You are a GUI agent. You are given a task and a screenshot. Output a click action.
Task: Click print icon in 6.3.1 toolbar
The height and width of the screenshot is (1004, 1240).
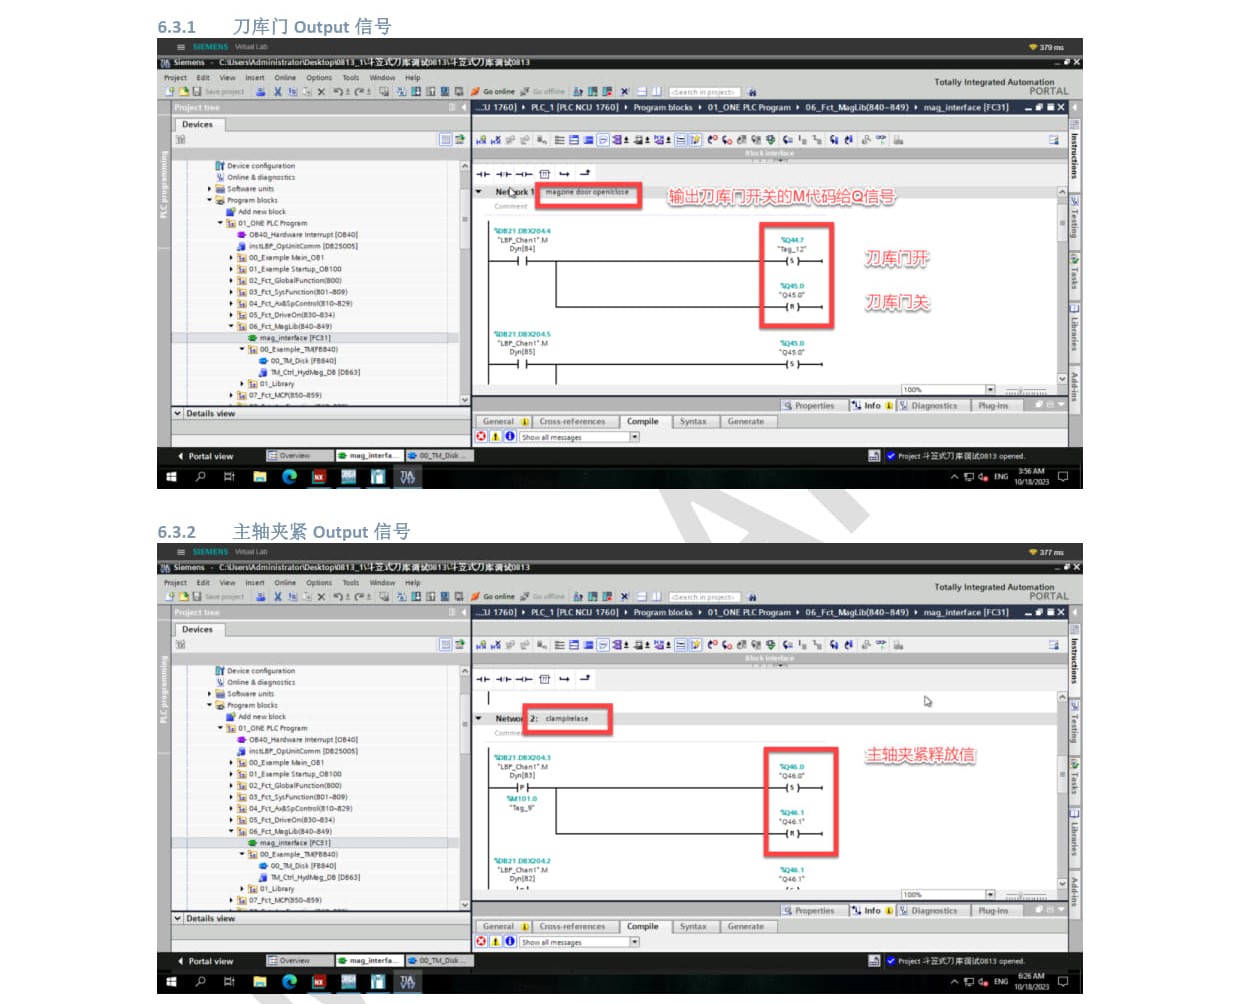pos(261,92)
